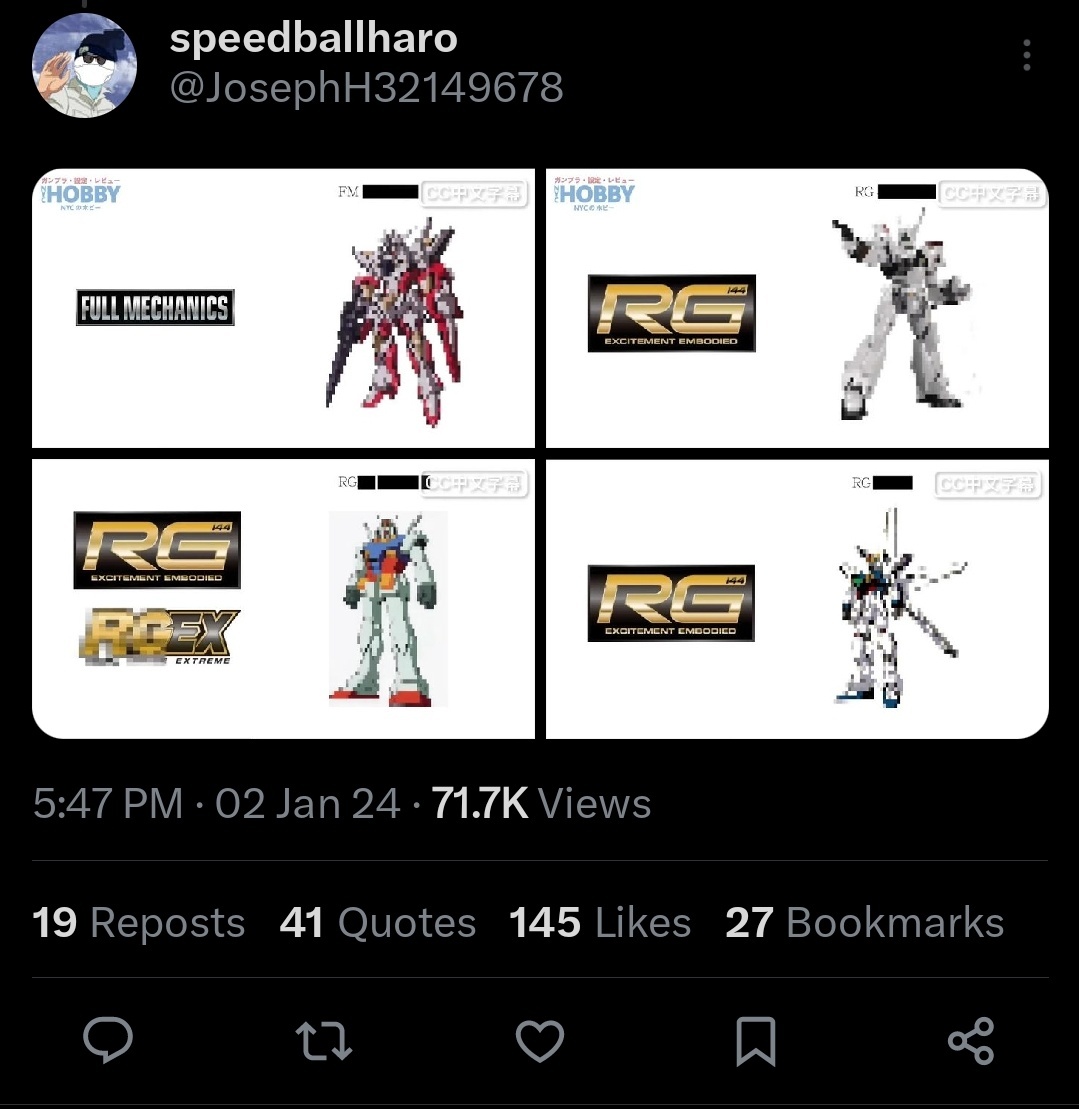Click the repost arrows icon
The height and width of the screenshot is (1109, 1079).
pyautogui.click(x=324, y=1040)
